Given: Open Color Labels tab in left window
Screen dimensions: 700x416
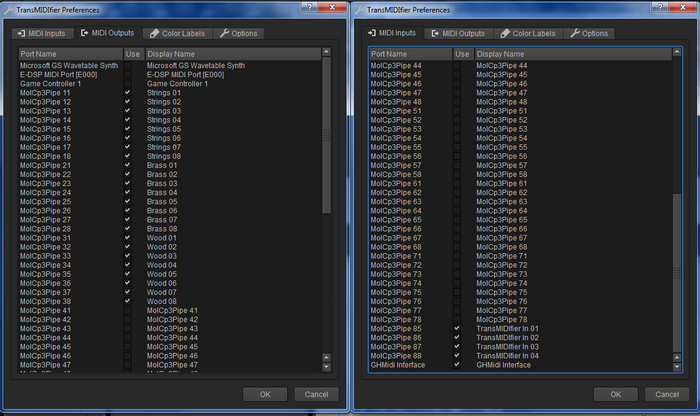Looking at the screenshot, I should [x=178, y=33].
